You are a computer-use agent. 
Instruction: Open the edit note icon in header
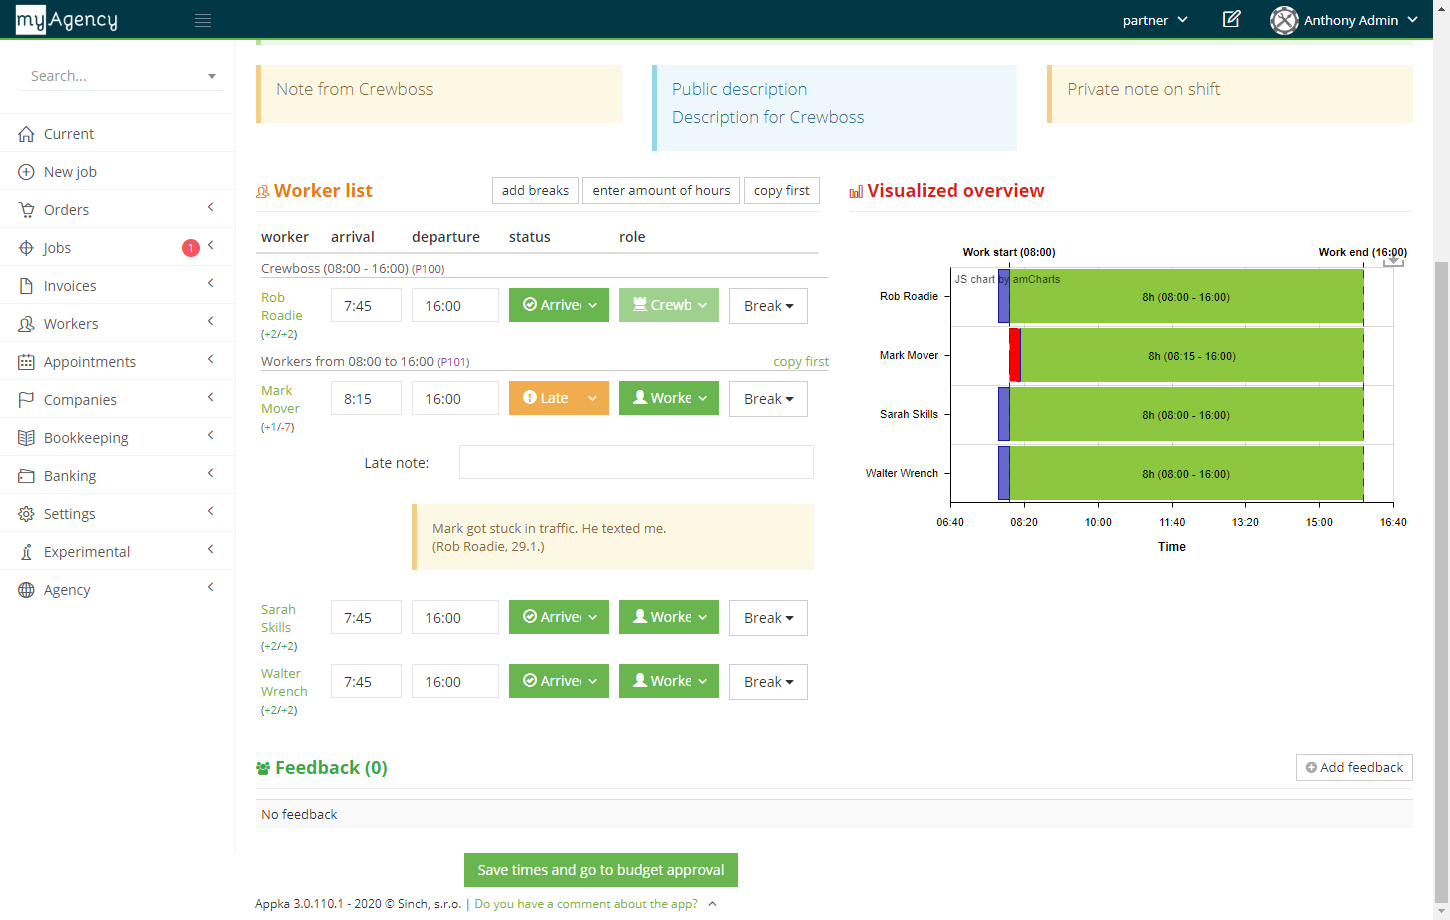point(1231,19)
